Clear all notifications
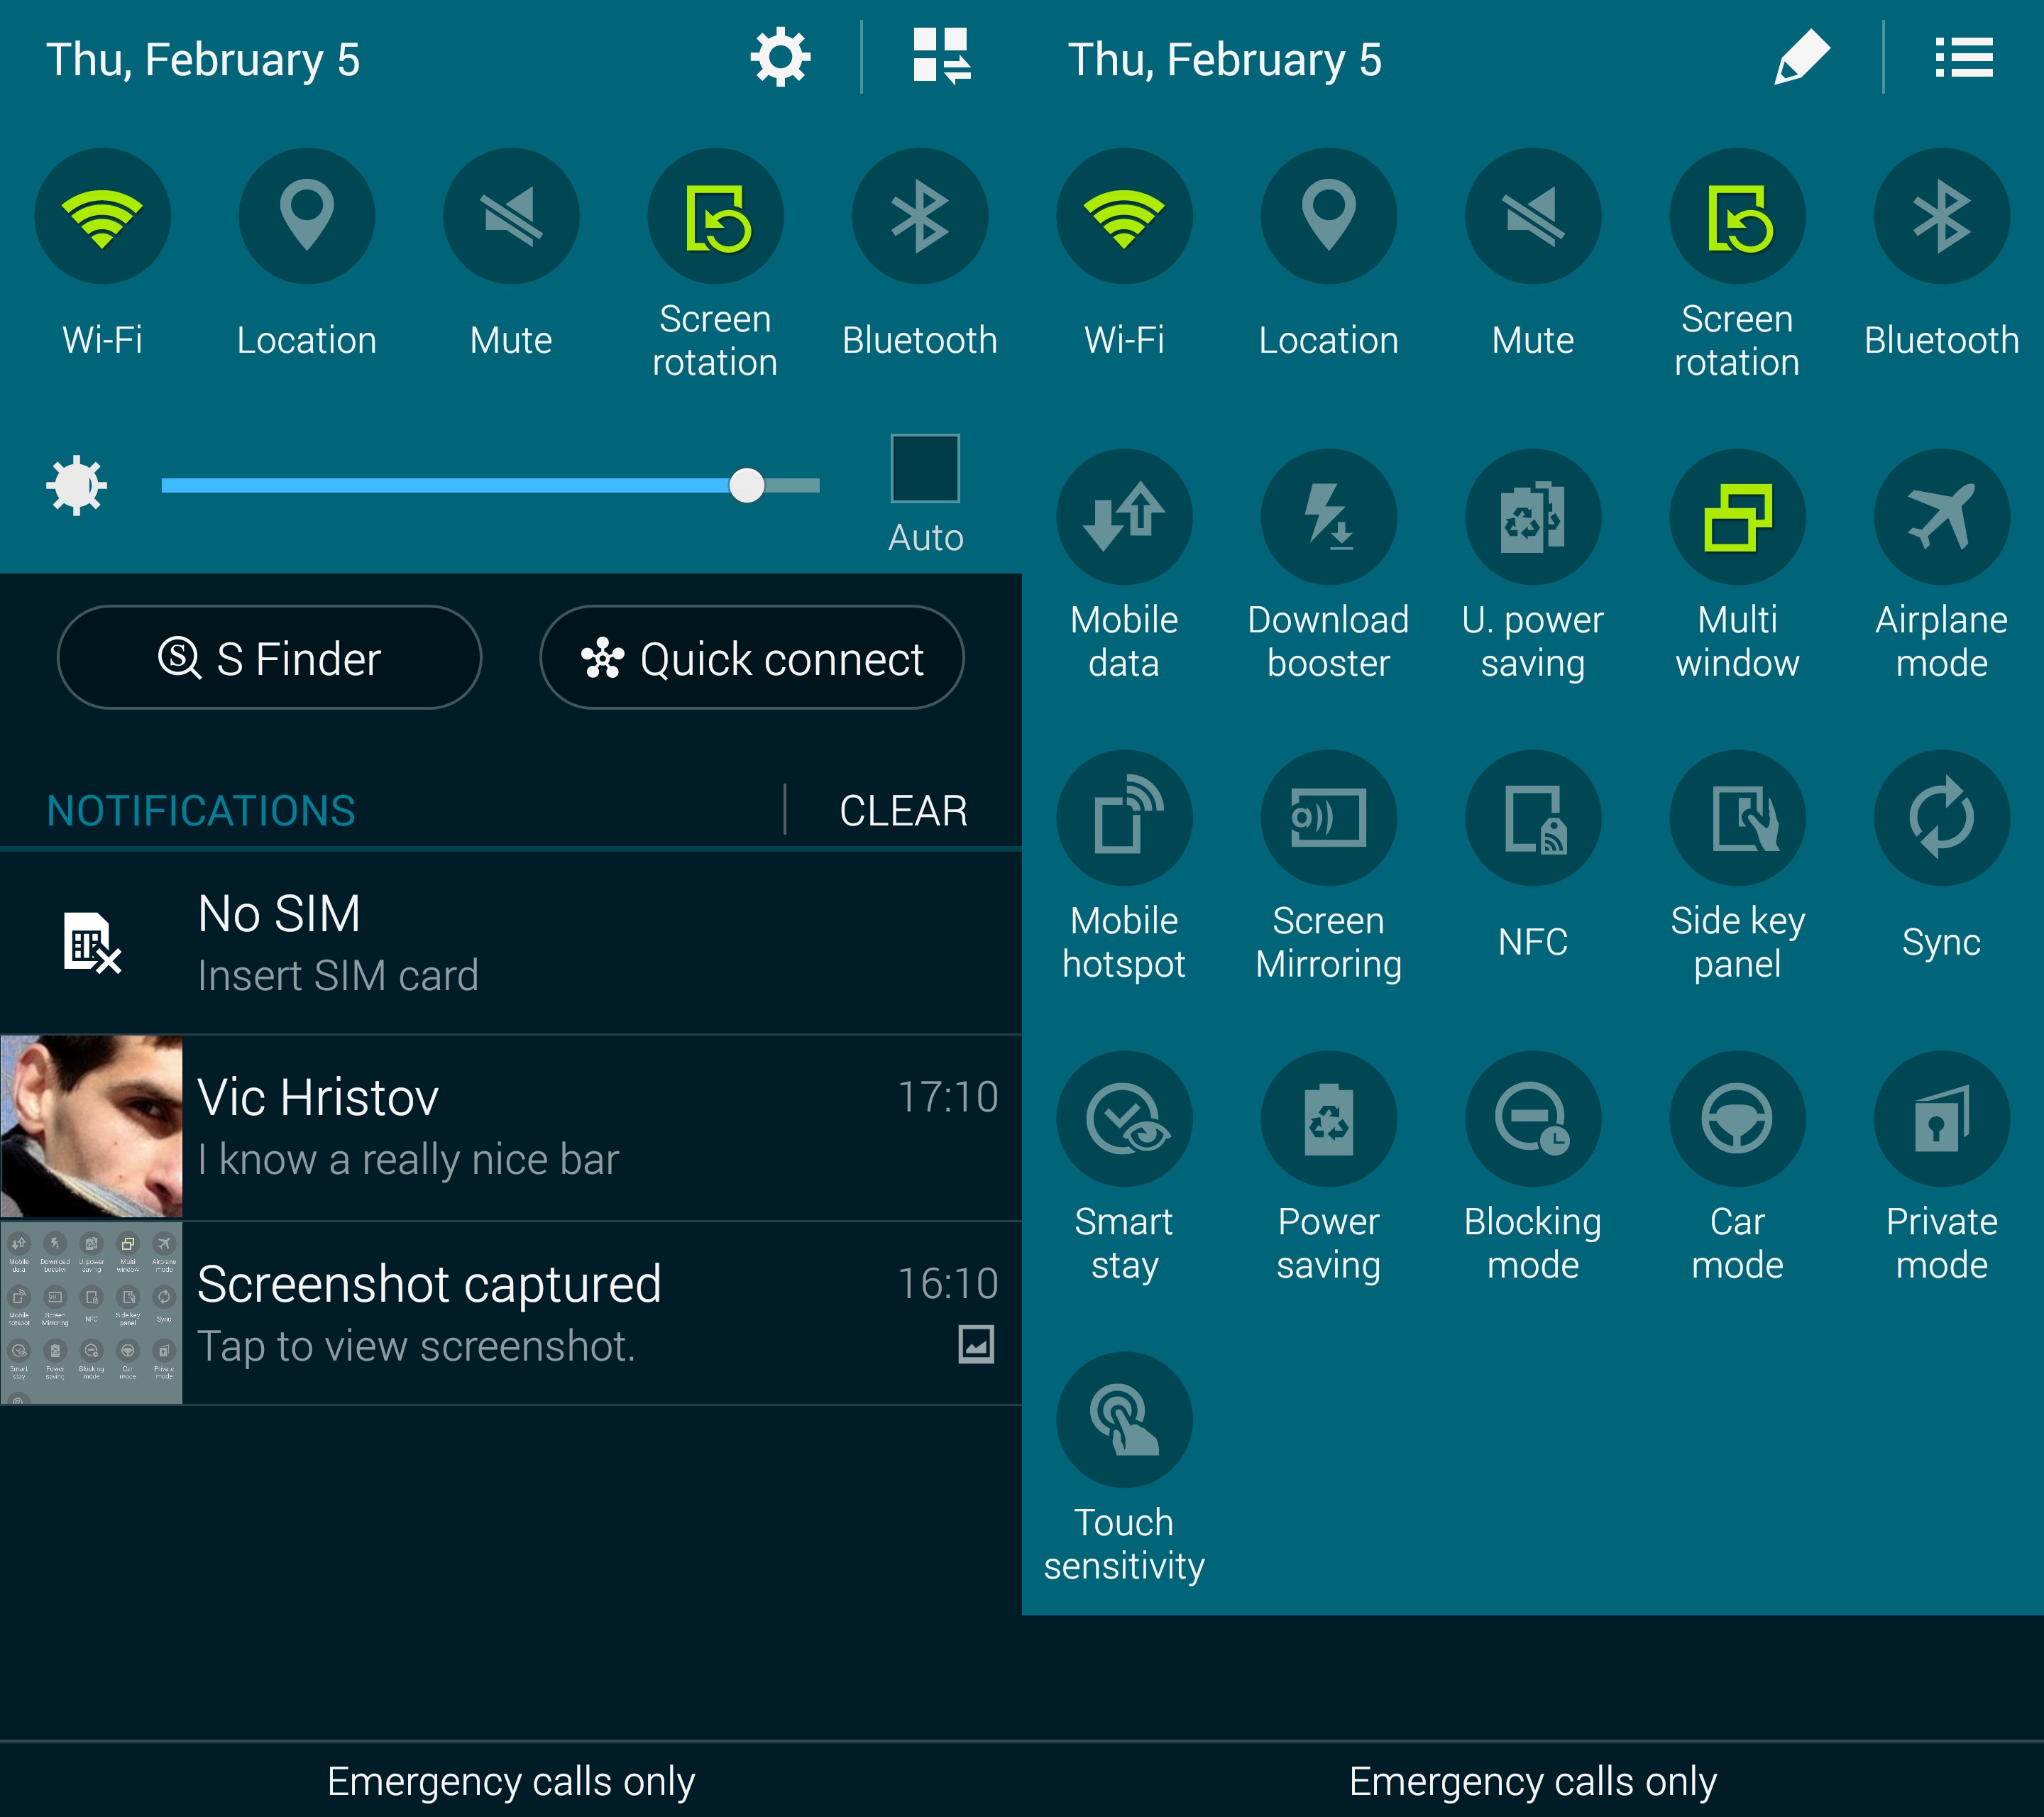The image size is (2044, 1817). coord(902,810)
